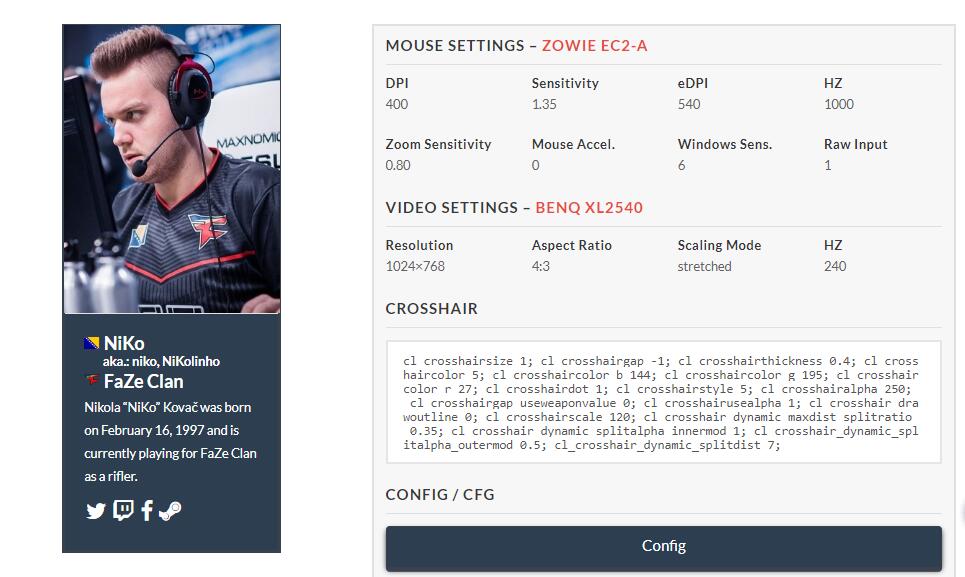Open the BENQ XL2540 monitor link
965x577 pixels.
589,208
